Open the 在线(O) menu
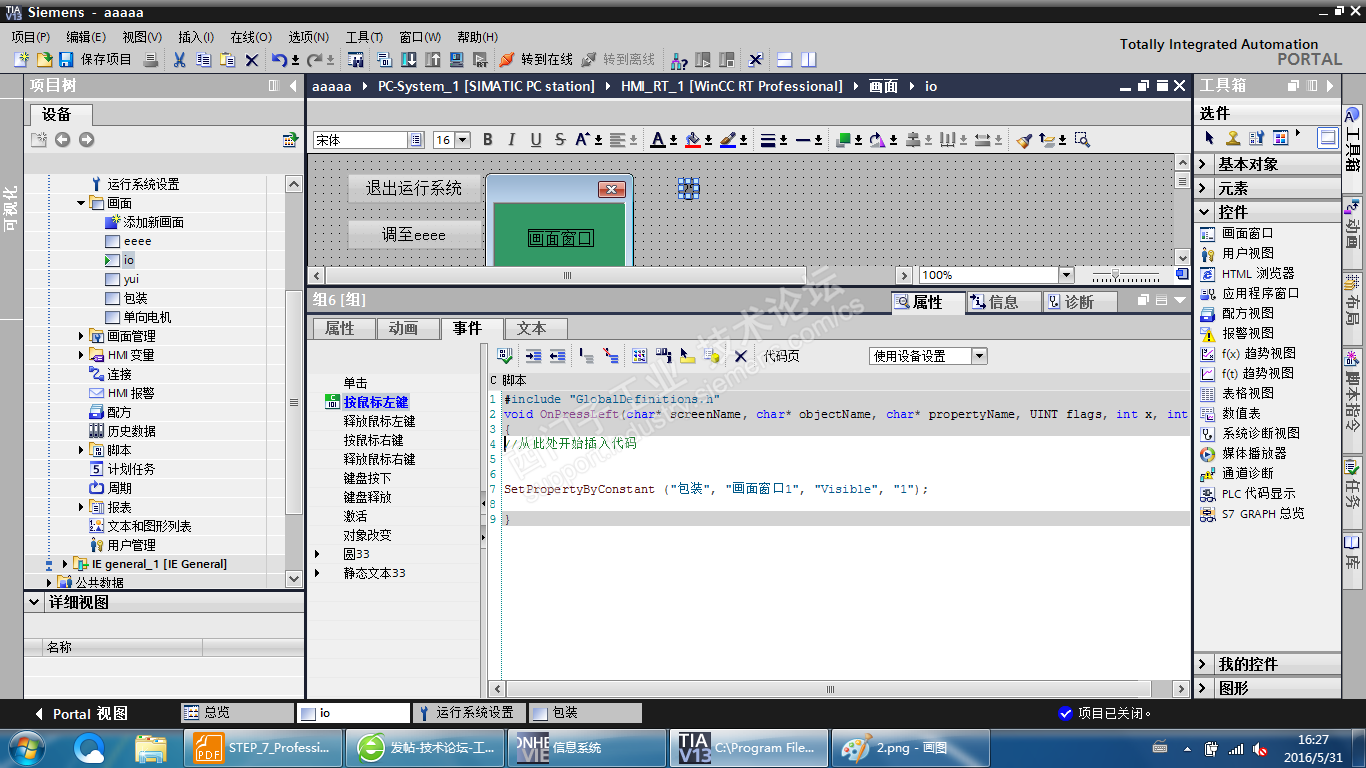 (x=251, y=37)
